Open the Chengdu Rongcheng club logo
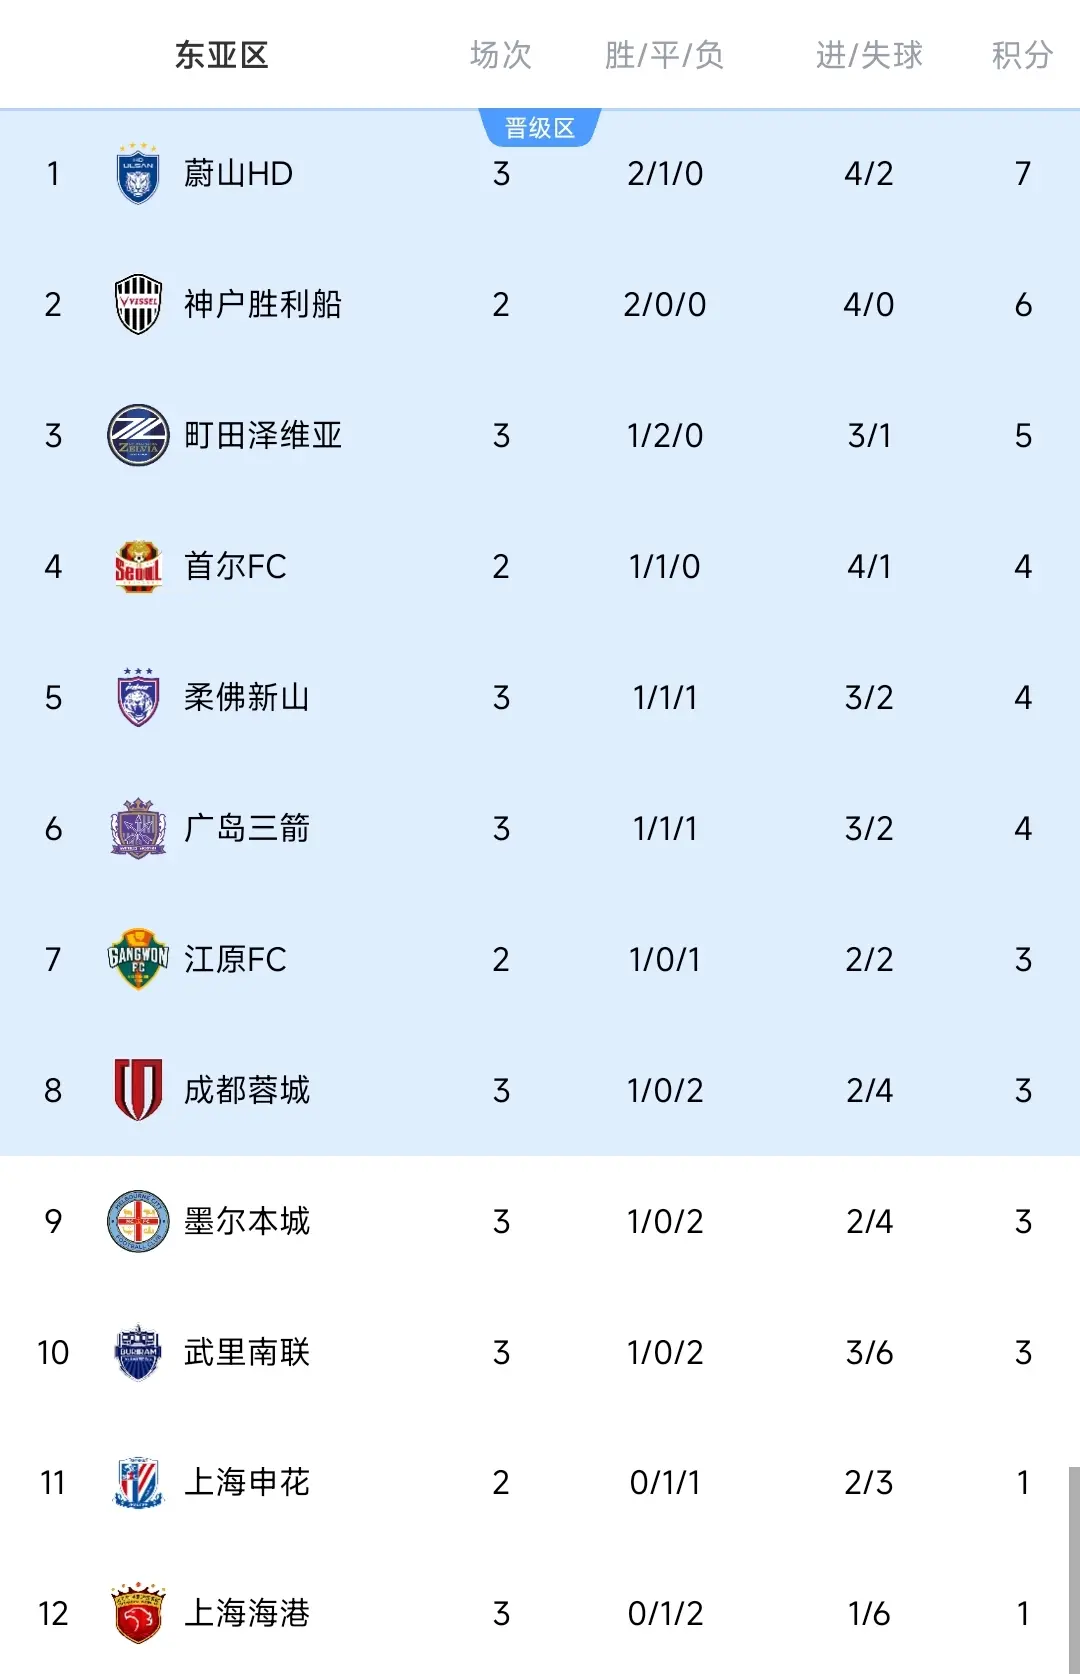Image resolution: width=1080 pixels, height=1674 pixels. click(x=138, y=1090)
